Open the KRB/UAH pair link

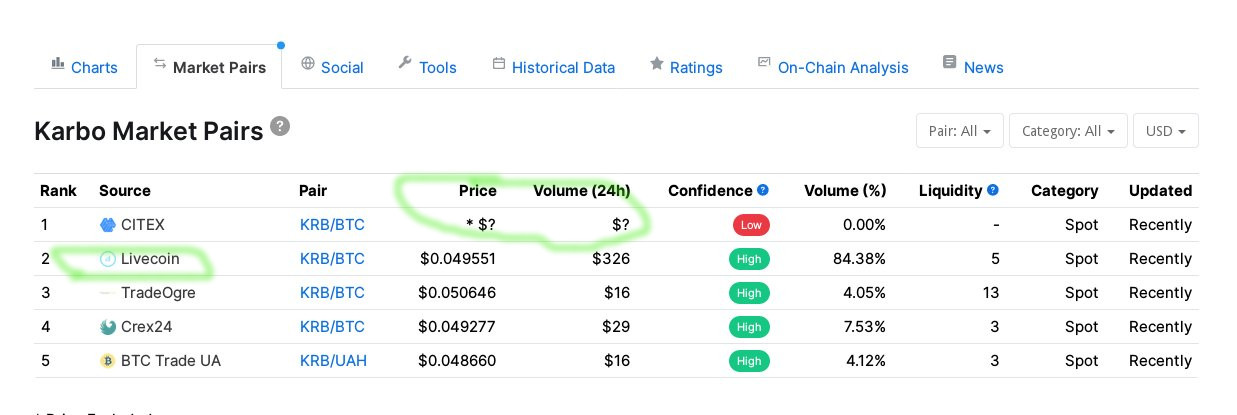pyautogui.click(x=333, y=361)
